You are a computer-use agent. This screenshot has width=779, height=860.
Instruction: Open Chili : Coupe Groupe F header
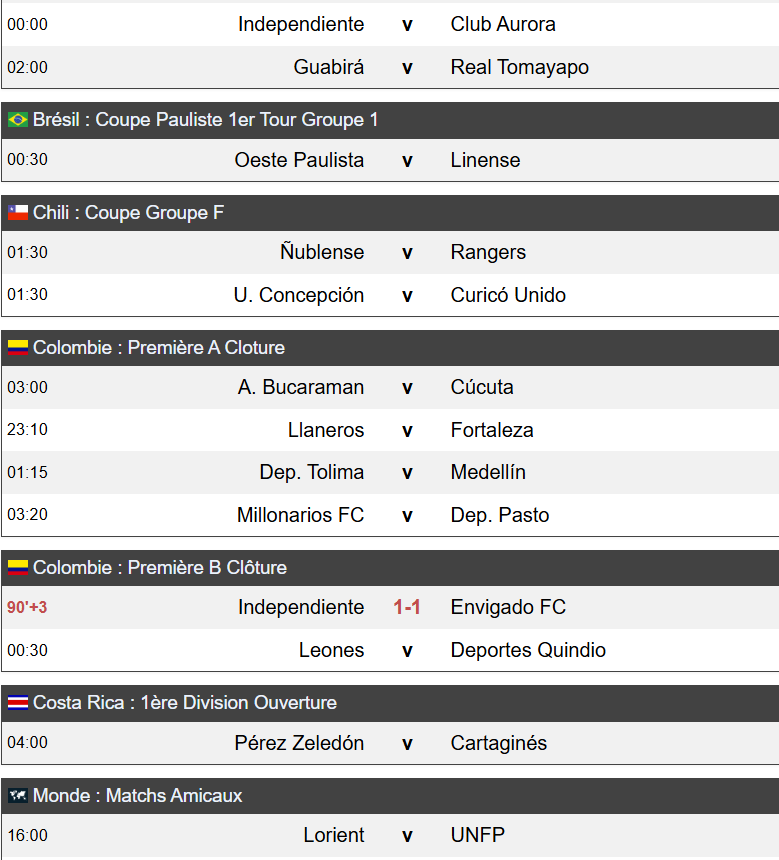click(x=128, y=212)
